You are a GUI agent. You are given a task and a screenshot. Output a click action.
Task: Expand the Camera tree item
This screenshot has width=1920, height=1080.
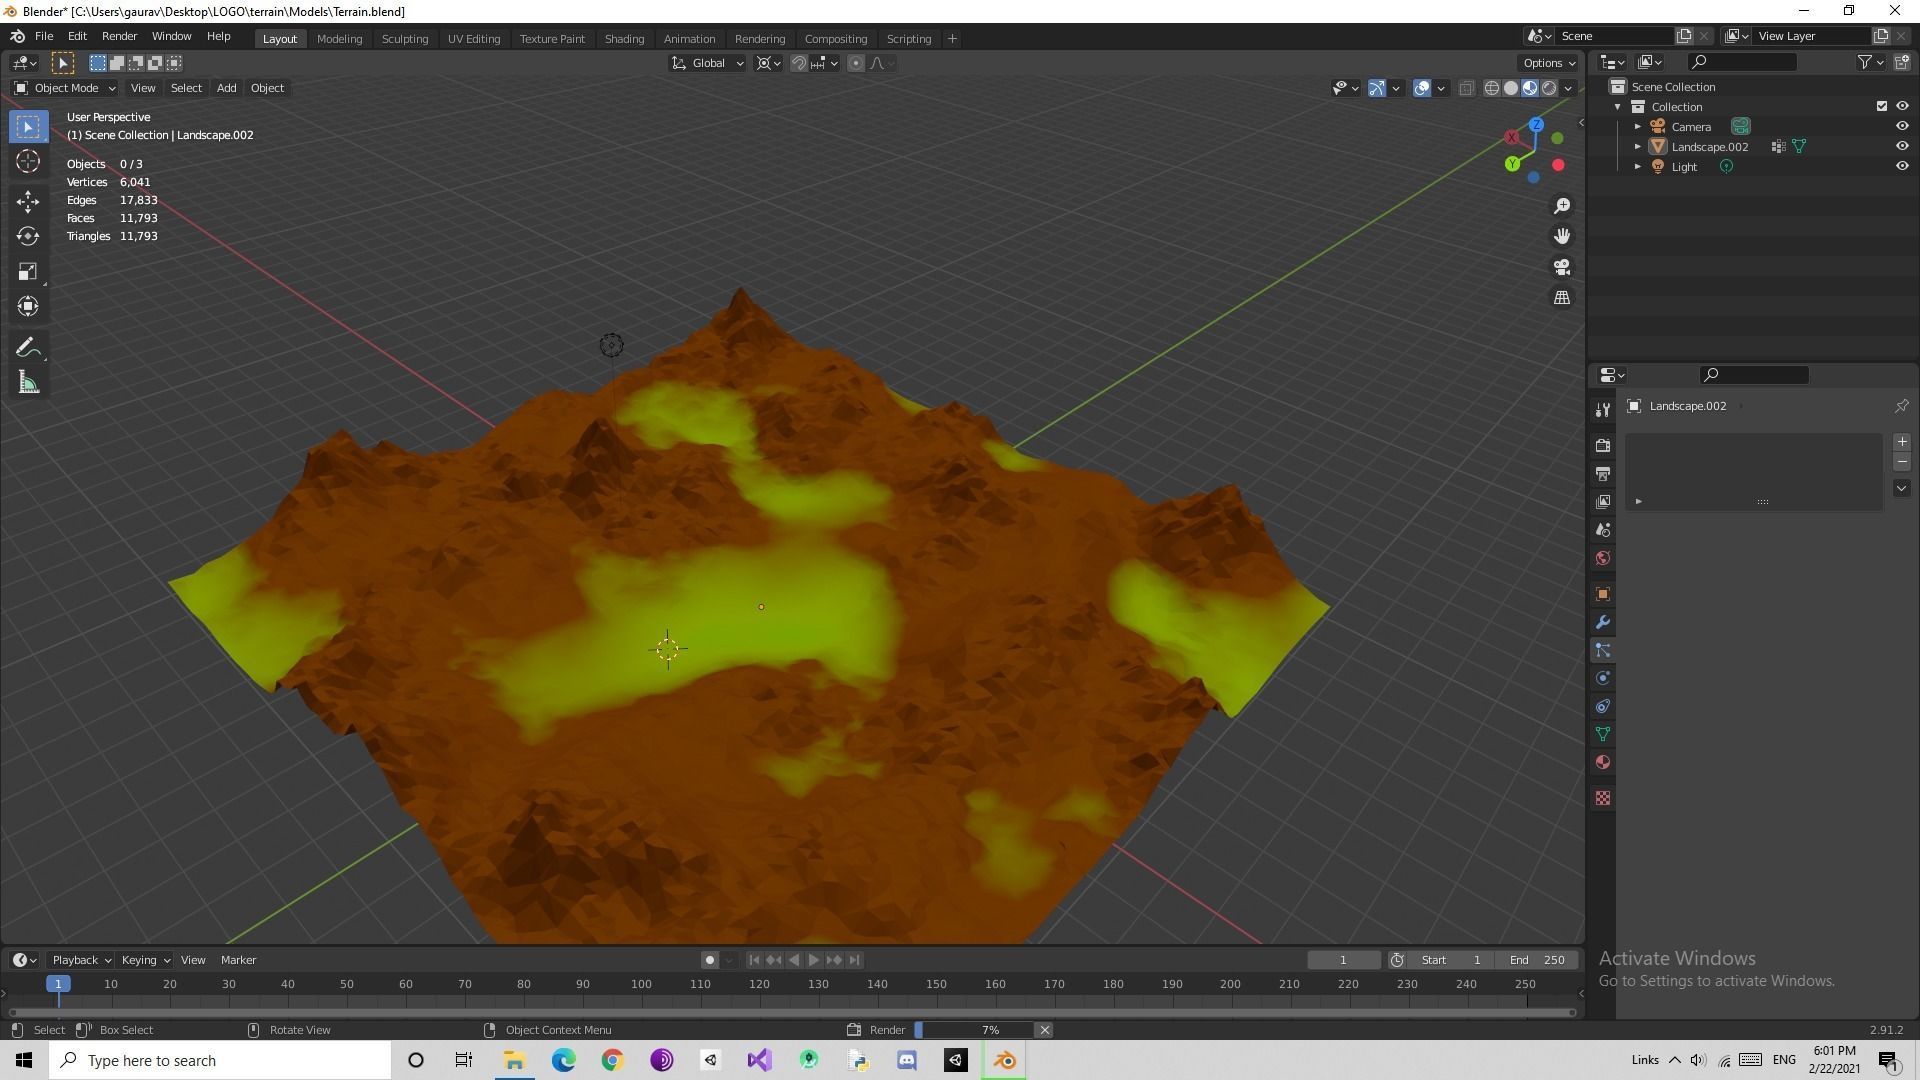click(x=1638, y=126)
